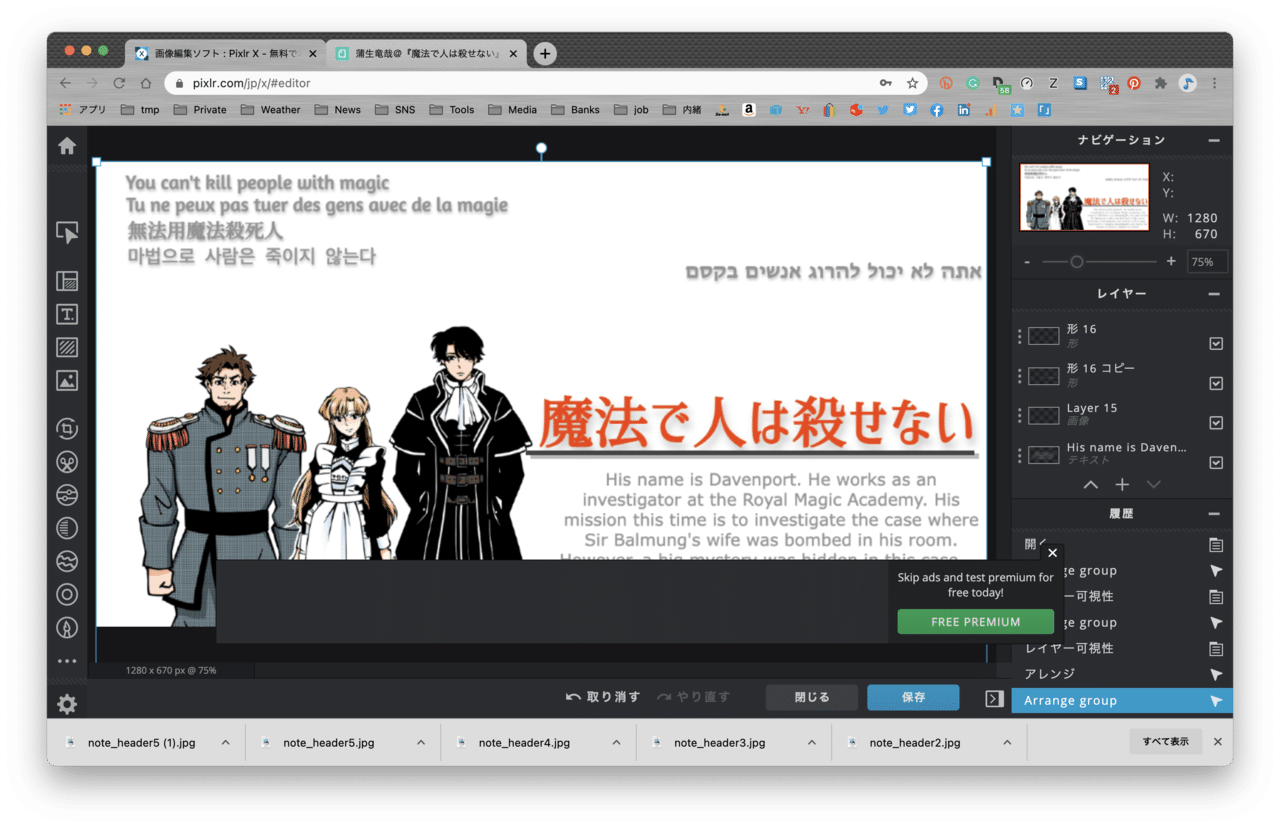Open the Effect filter tool

[67, 528]
